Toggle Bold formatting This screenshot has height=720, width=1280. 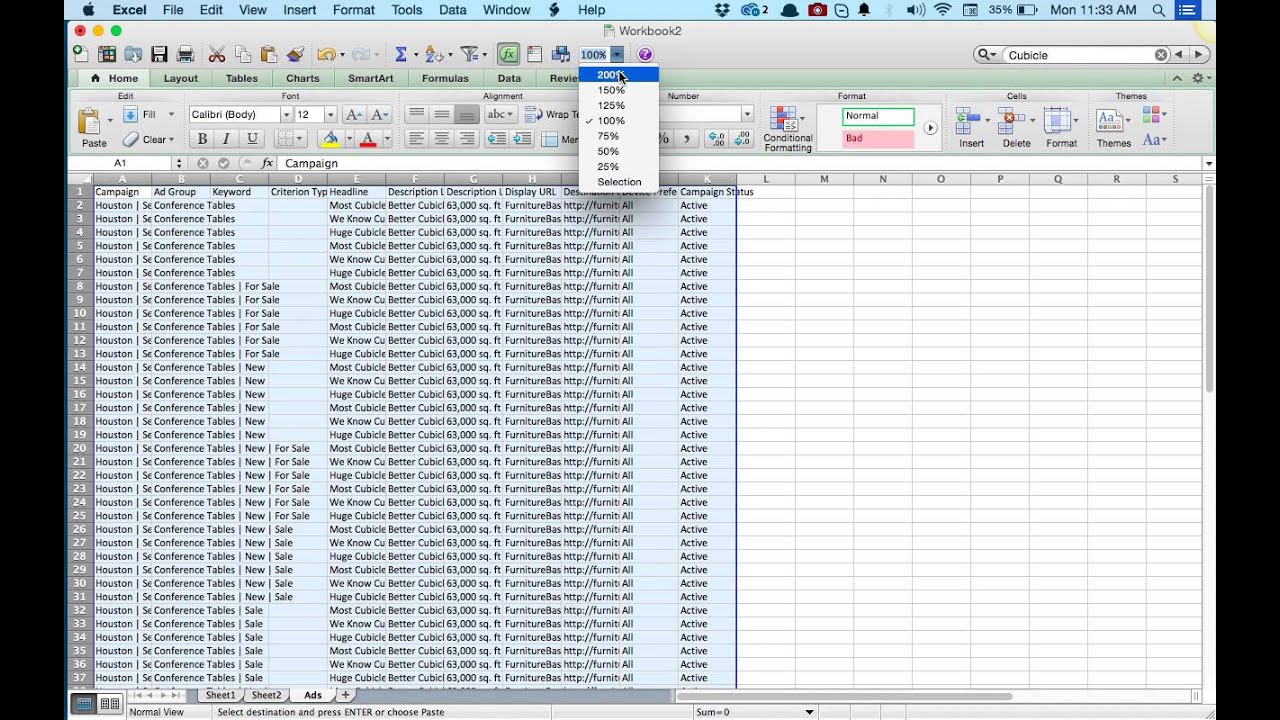[x=202, y=139]
